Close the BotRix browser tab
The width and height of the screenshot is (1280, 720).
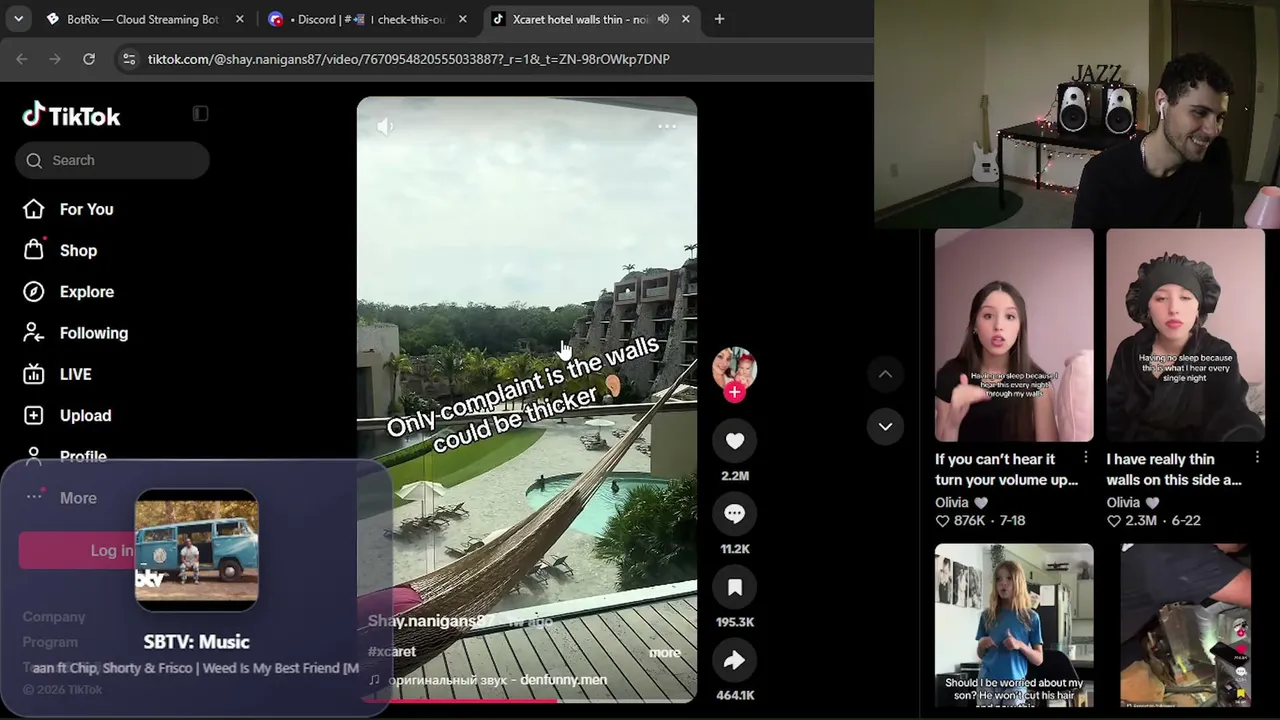(x=240, y=19)
